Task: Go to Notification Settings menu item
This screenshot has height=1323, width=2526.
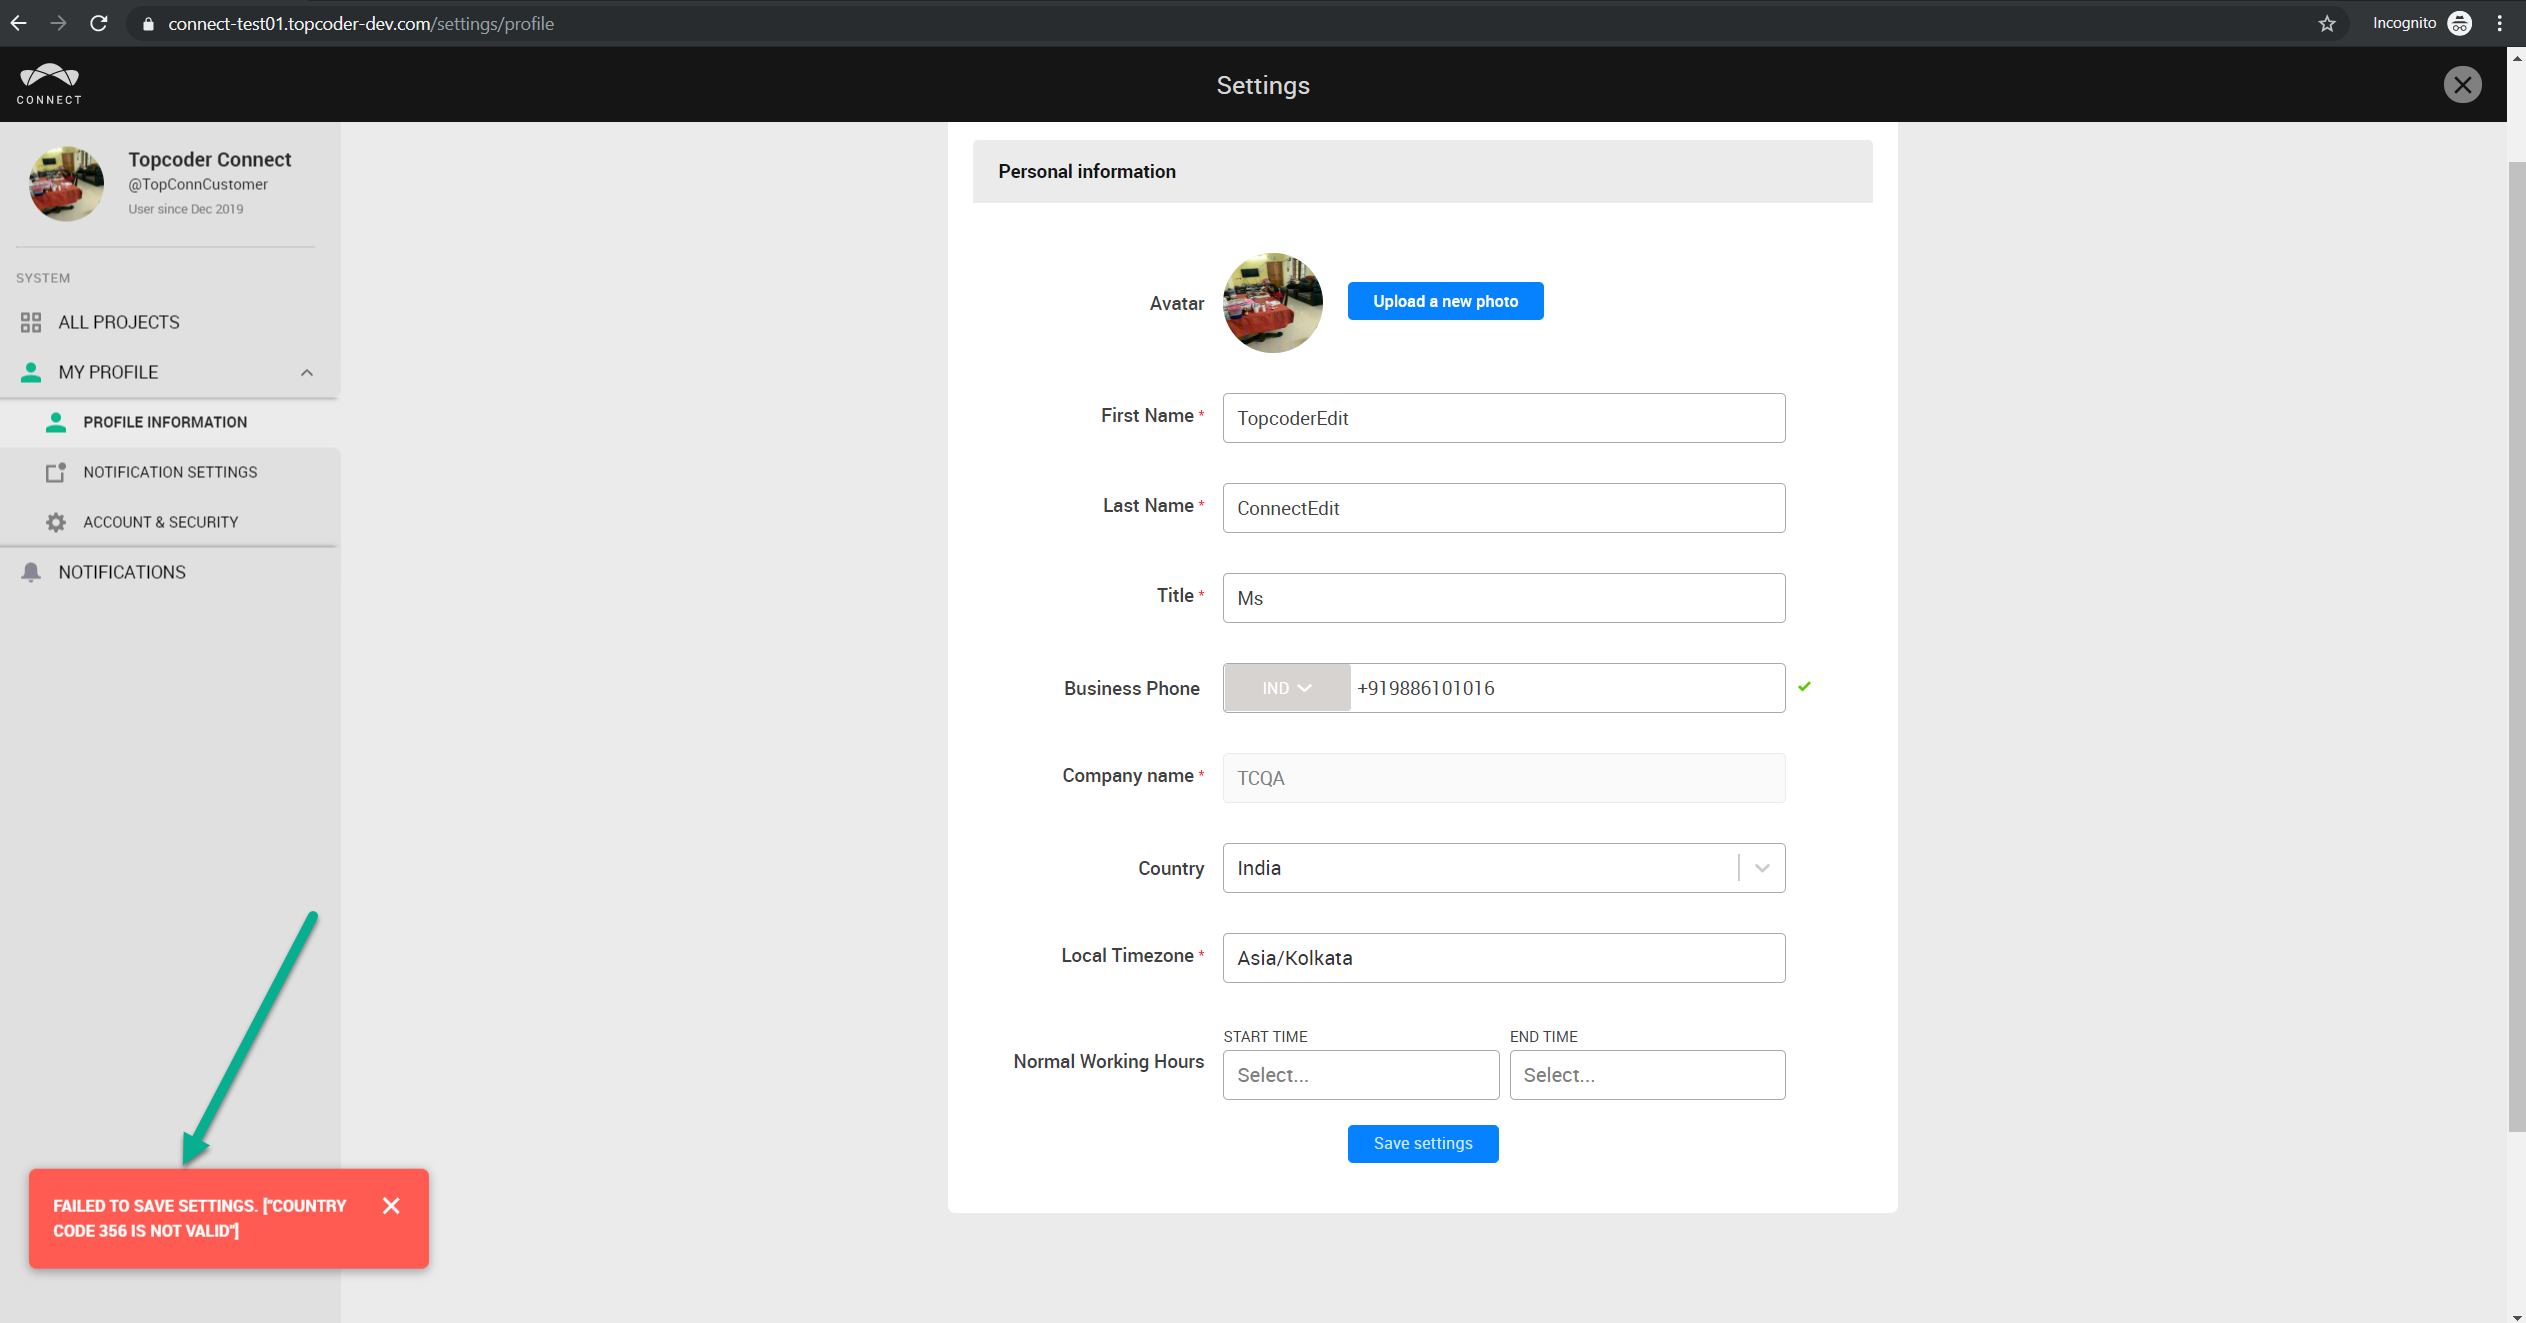Action: click(170, 472)
